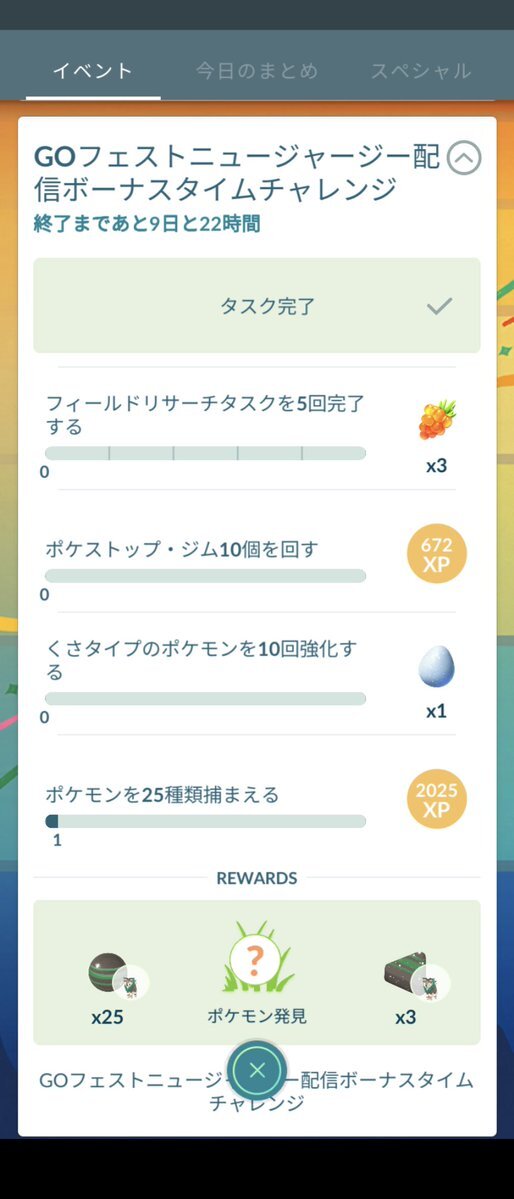Tap the golden Razz Berry reward icon
The width and height of the screenshot is (514, 1199).
437,420
